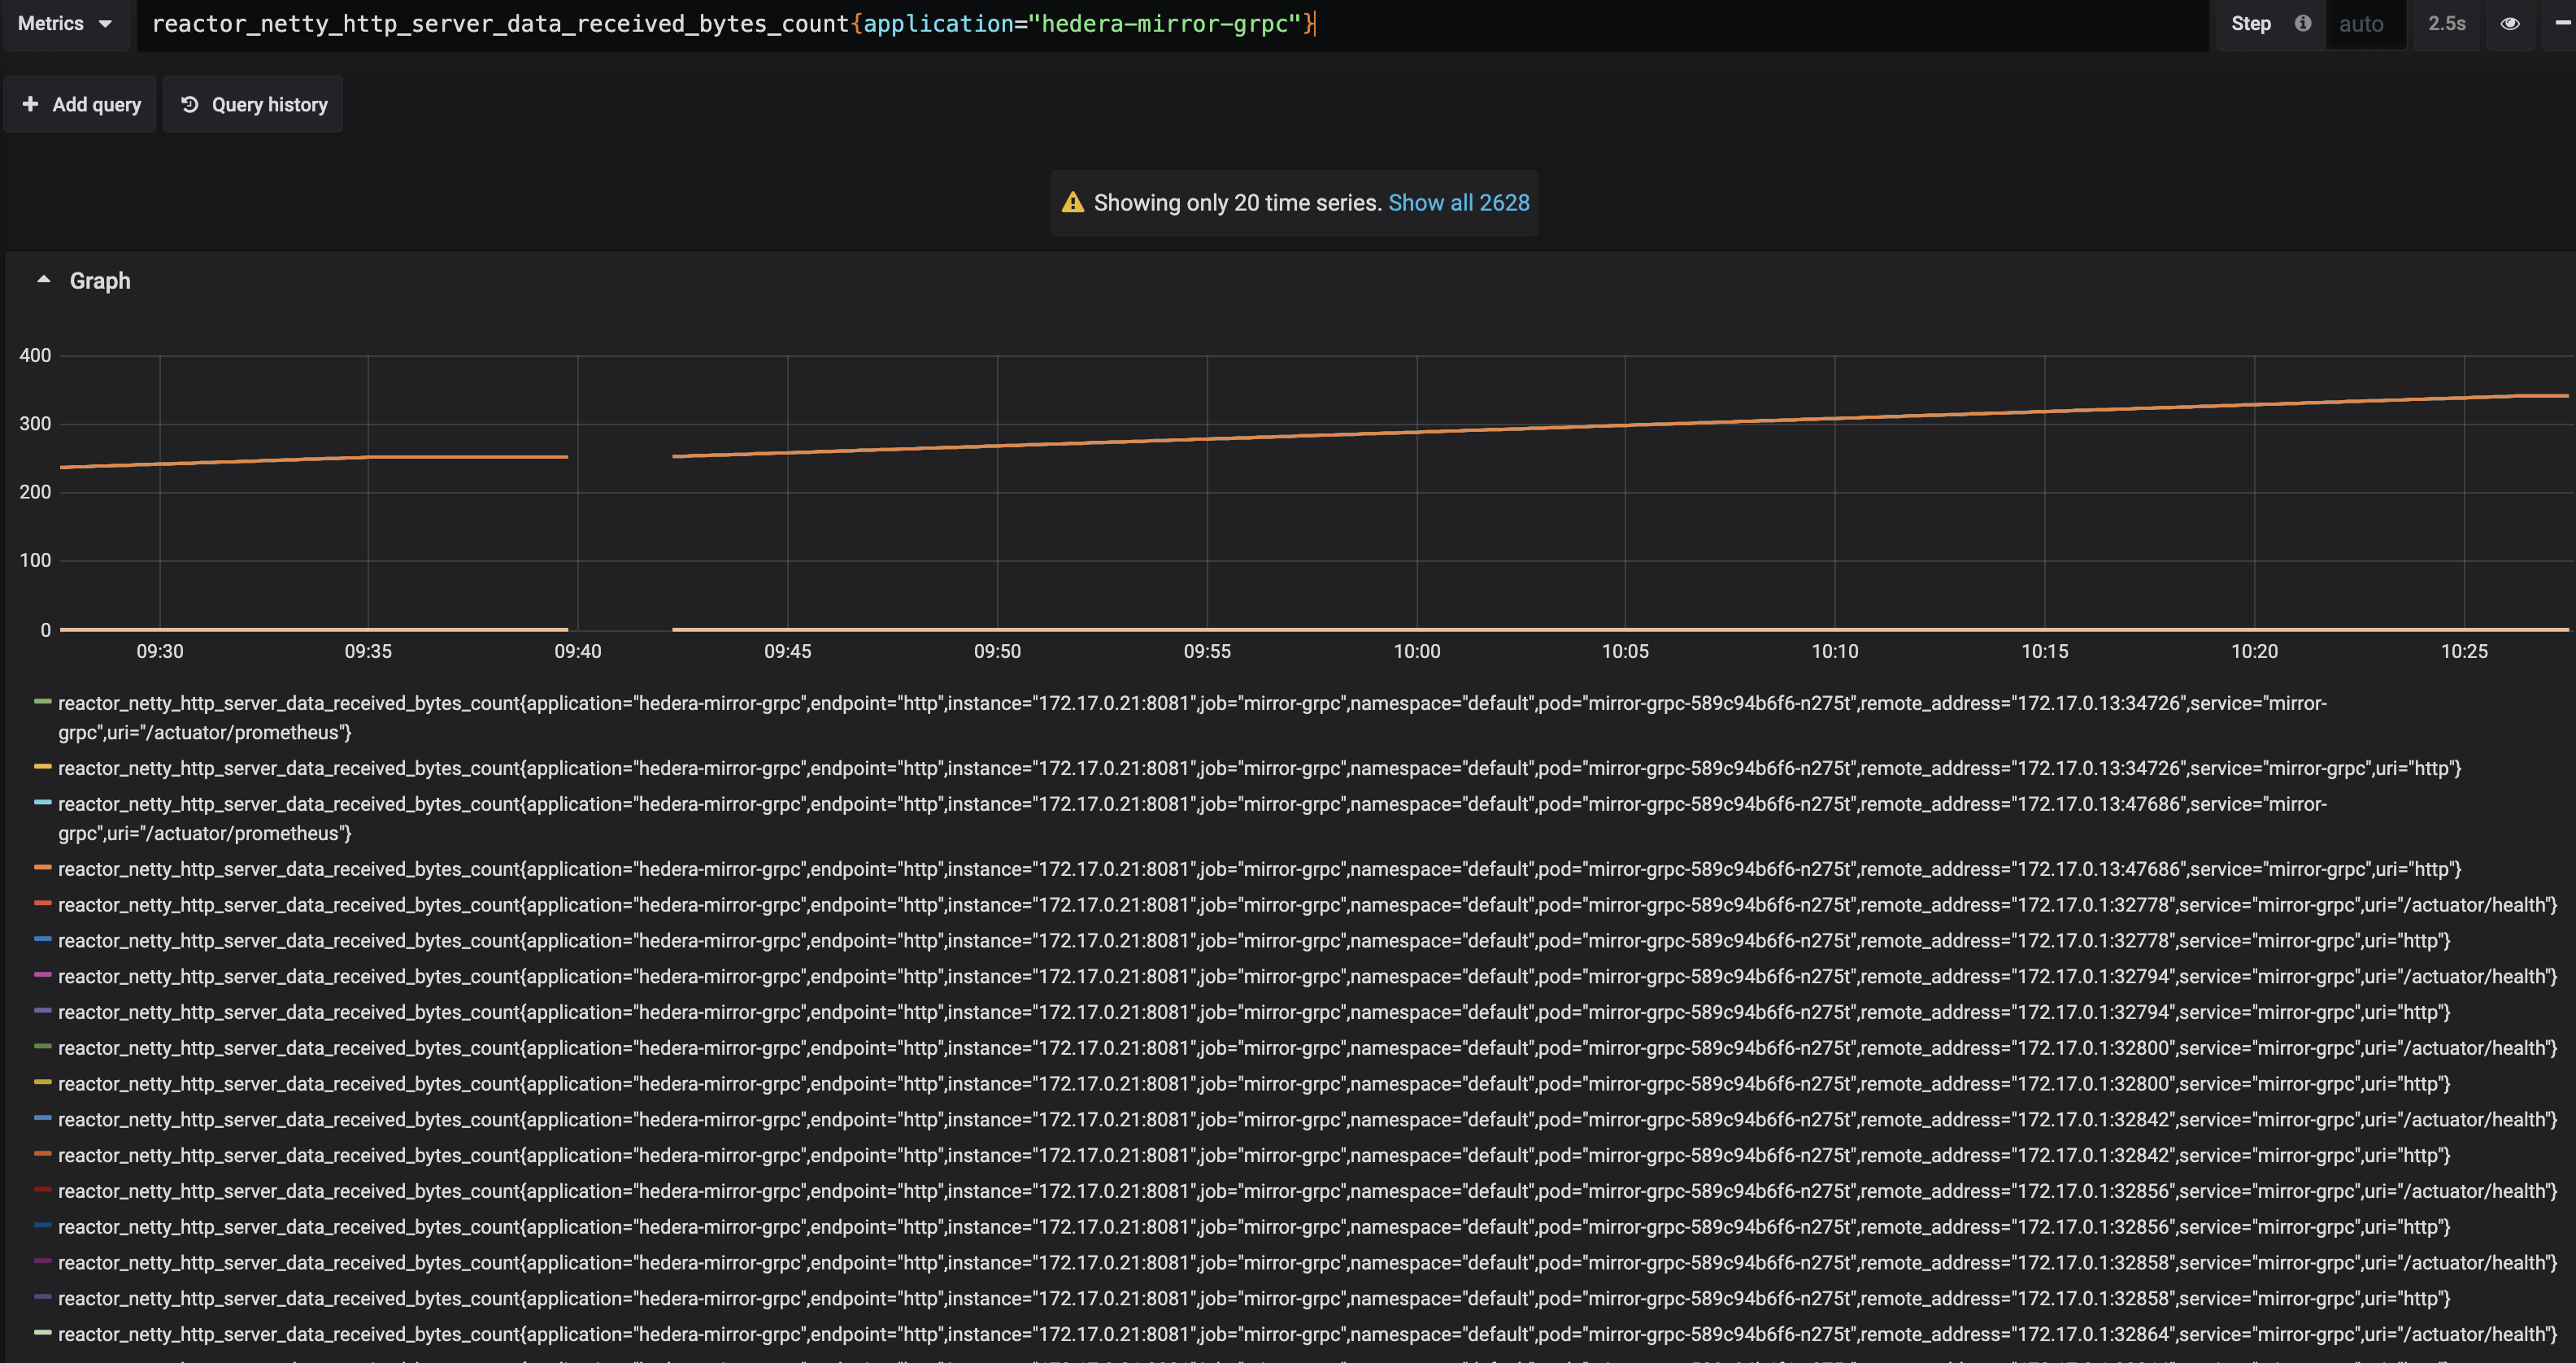The image size is (2576, 1363).
Task: Click the Add query button
Action: [x=80, y=104]
